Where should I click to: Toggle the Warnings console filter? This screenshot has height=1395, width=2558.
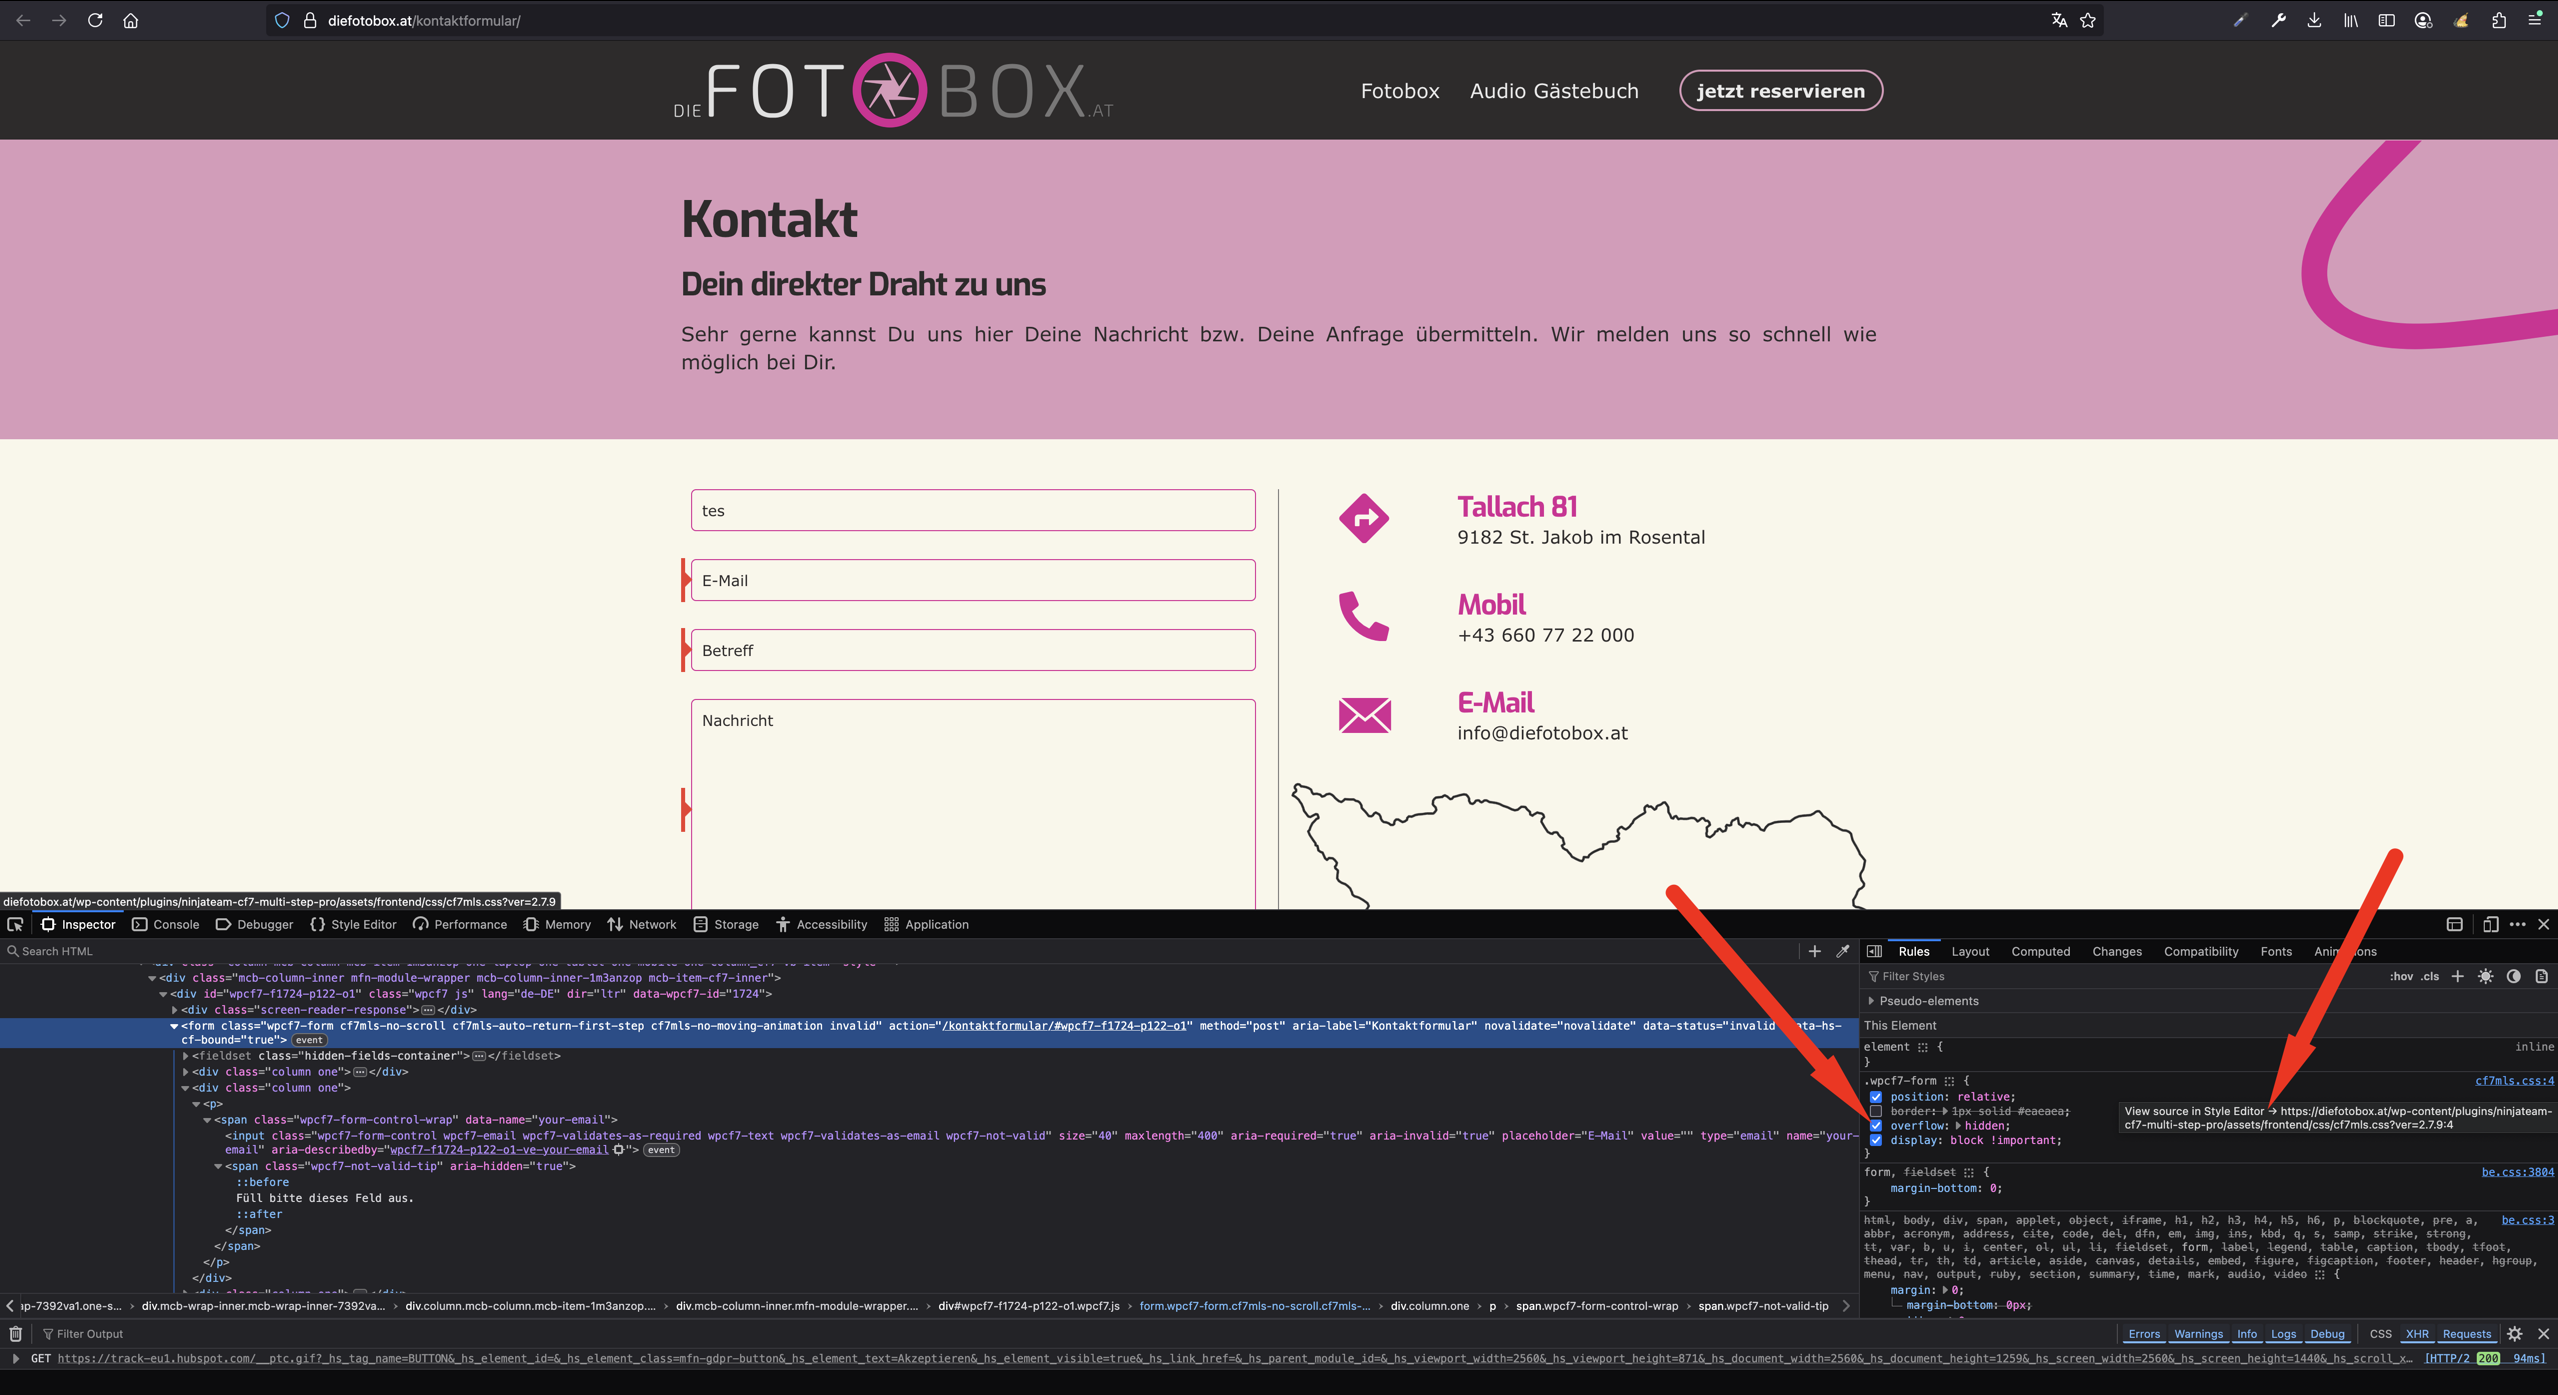coord(2198,1333)
